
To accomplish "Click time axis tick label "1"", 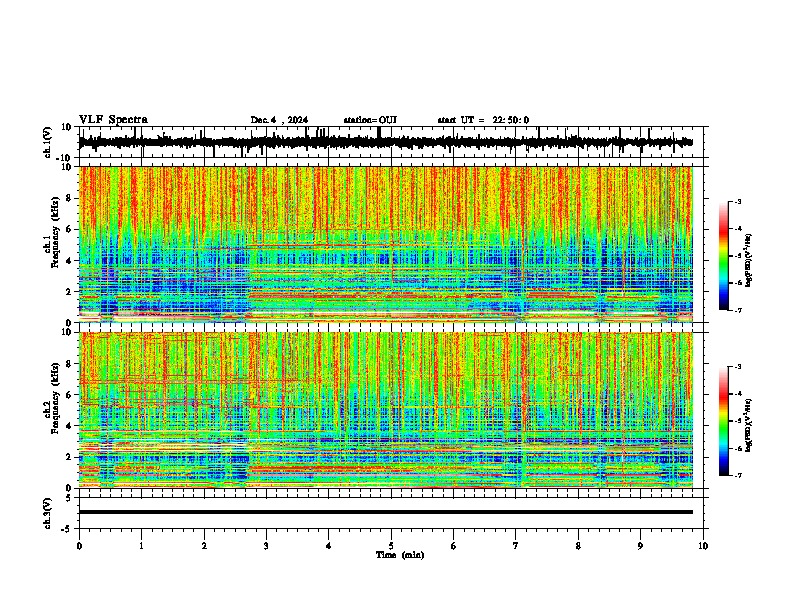I will point(141,546).
